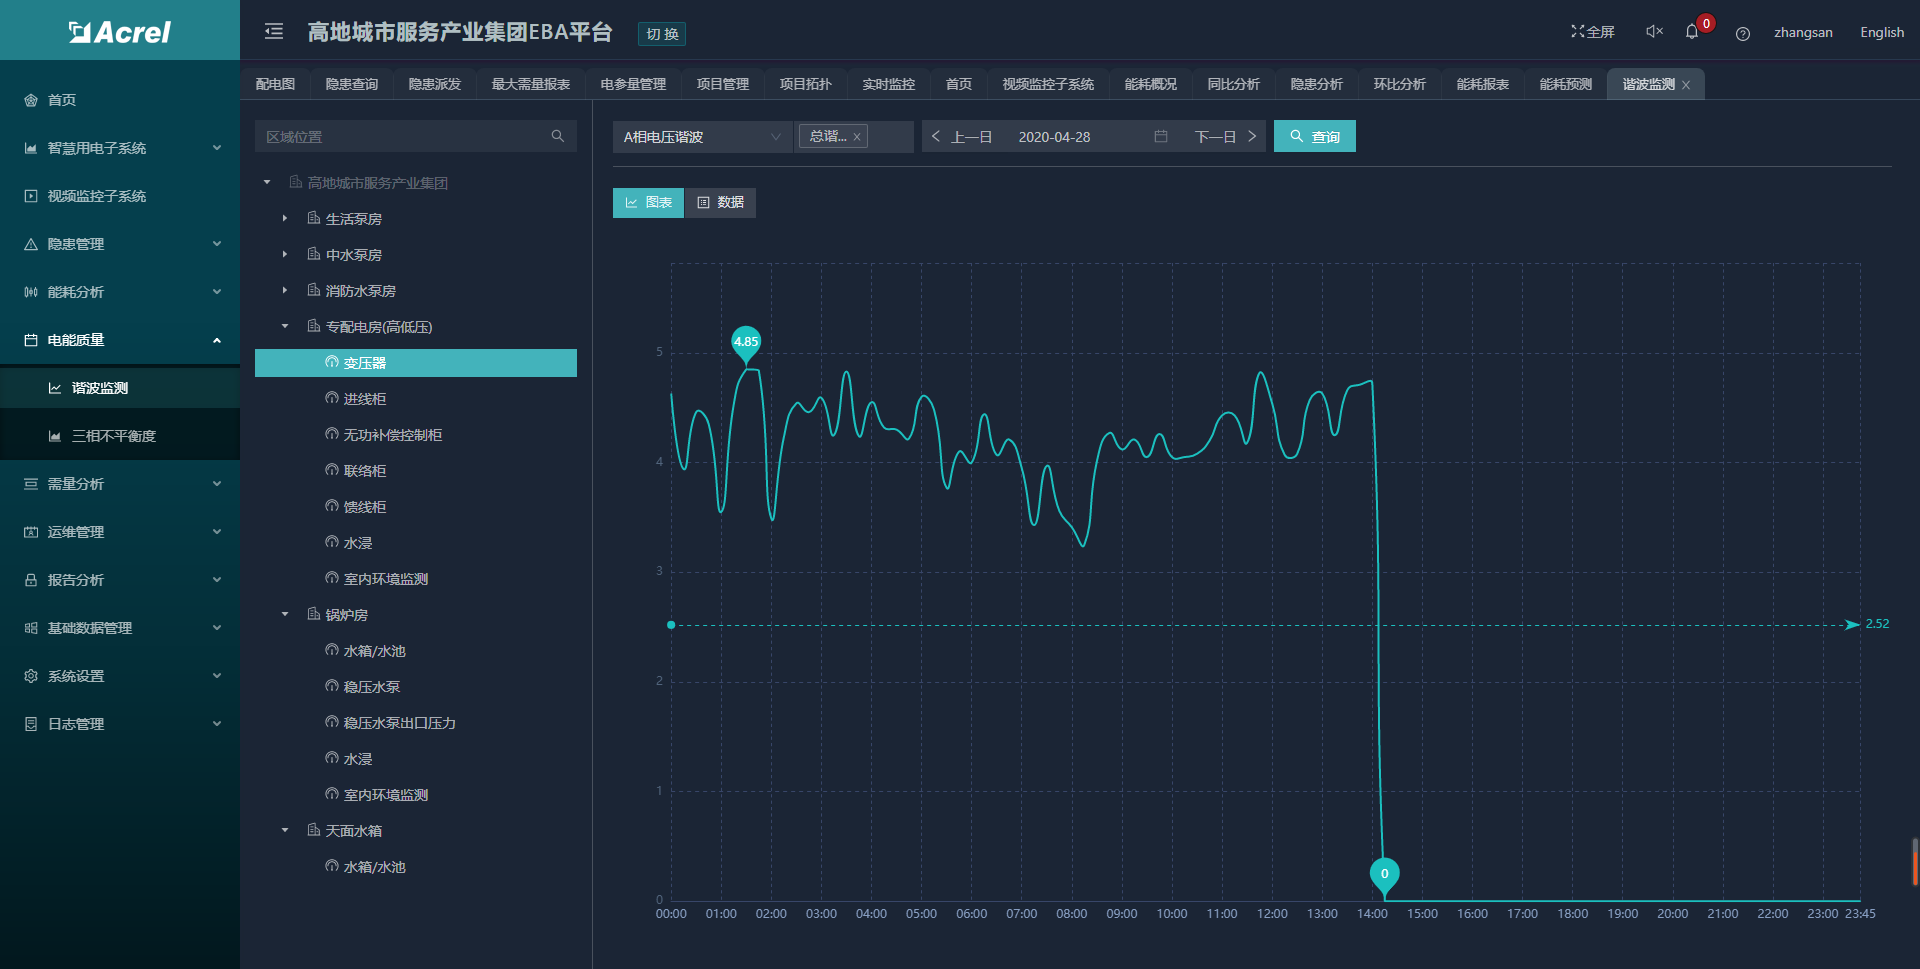This screenshot has height=969, width=1920.
Task: Open the calendar icon in date picker
Action: click(1161, 136)
